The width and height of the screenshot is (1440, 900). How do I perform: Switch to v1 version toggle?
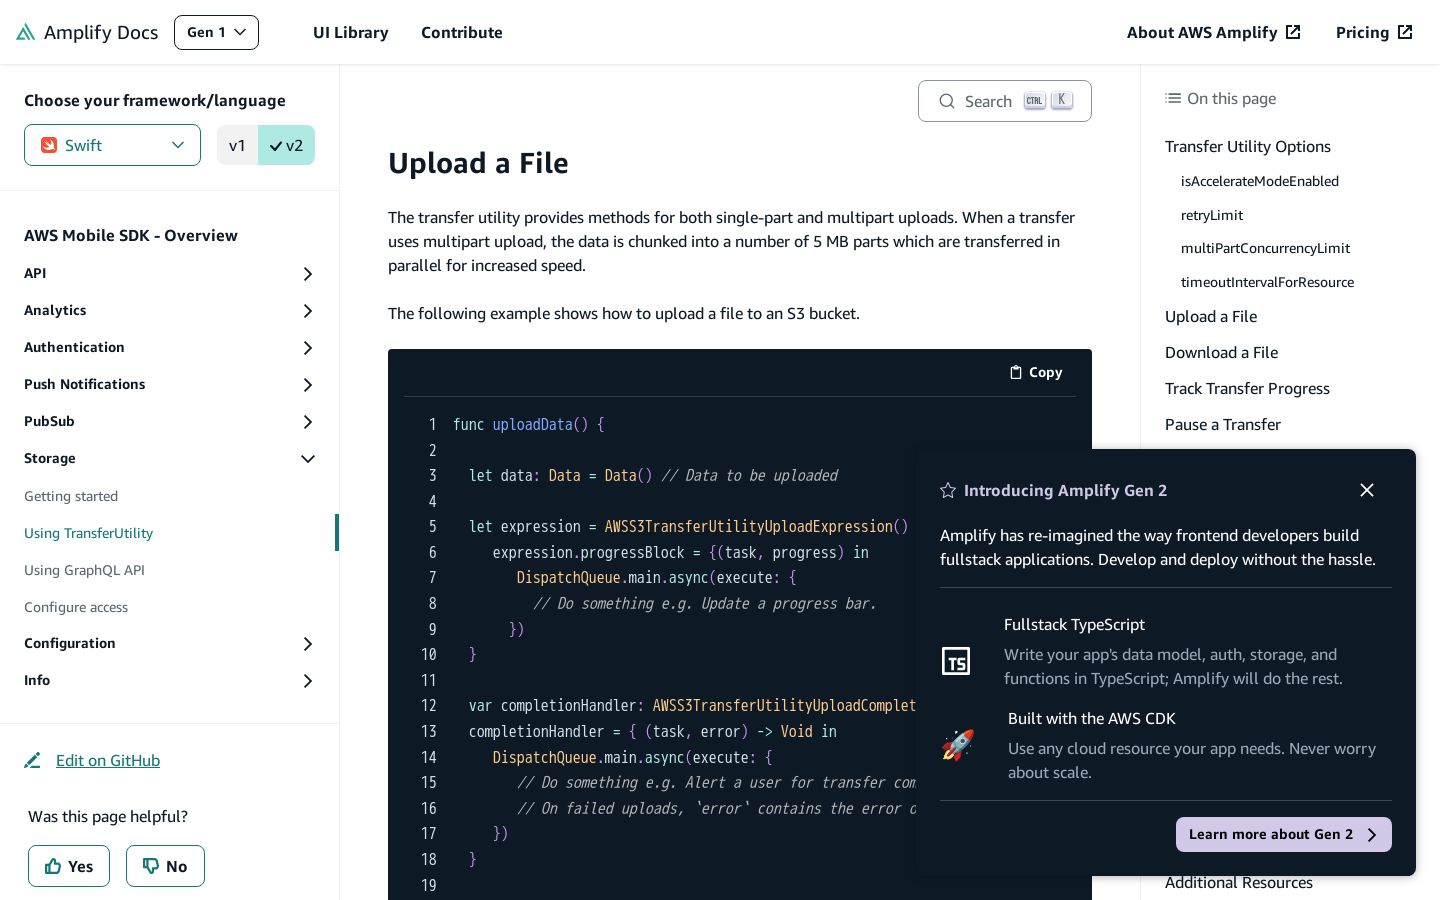(237, 145)
